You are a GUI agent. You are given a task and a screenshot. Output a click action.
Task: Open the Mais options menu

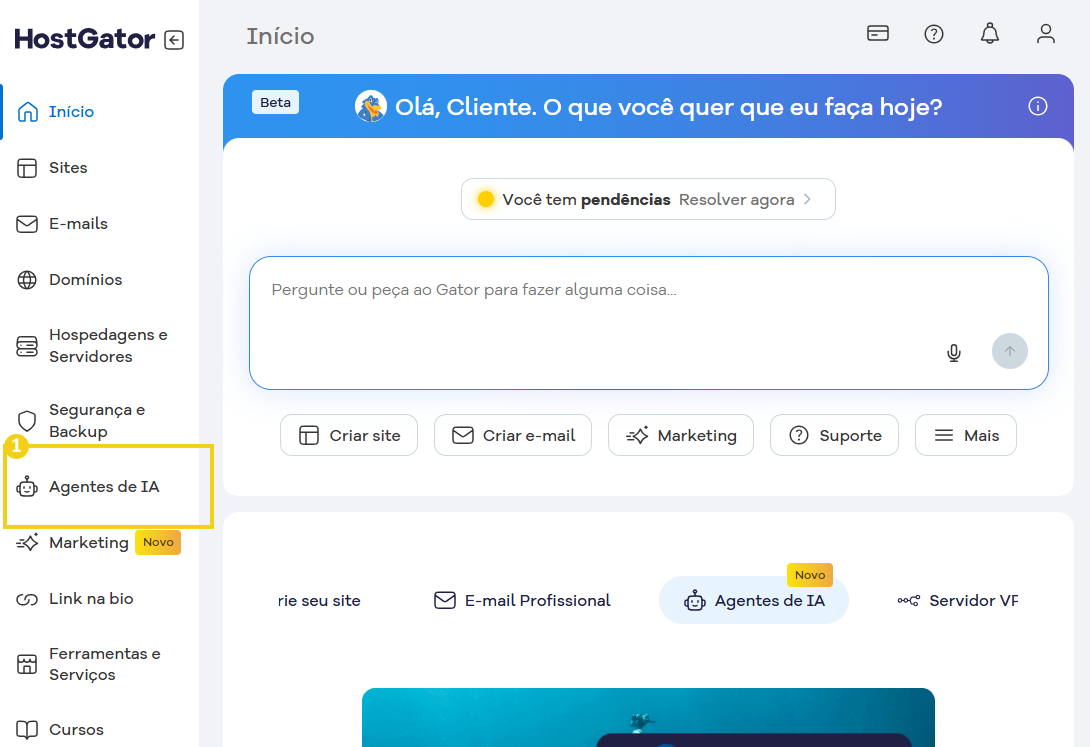tap(965, 435)
